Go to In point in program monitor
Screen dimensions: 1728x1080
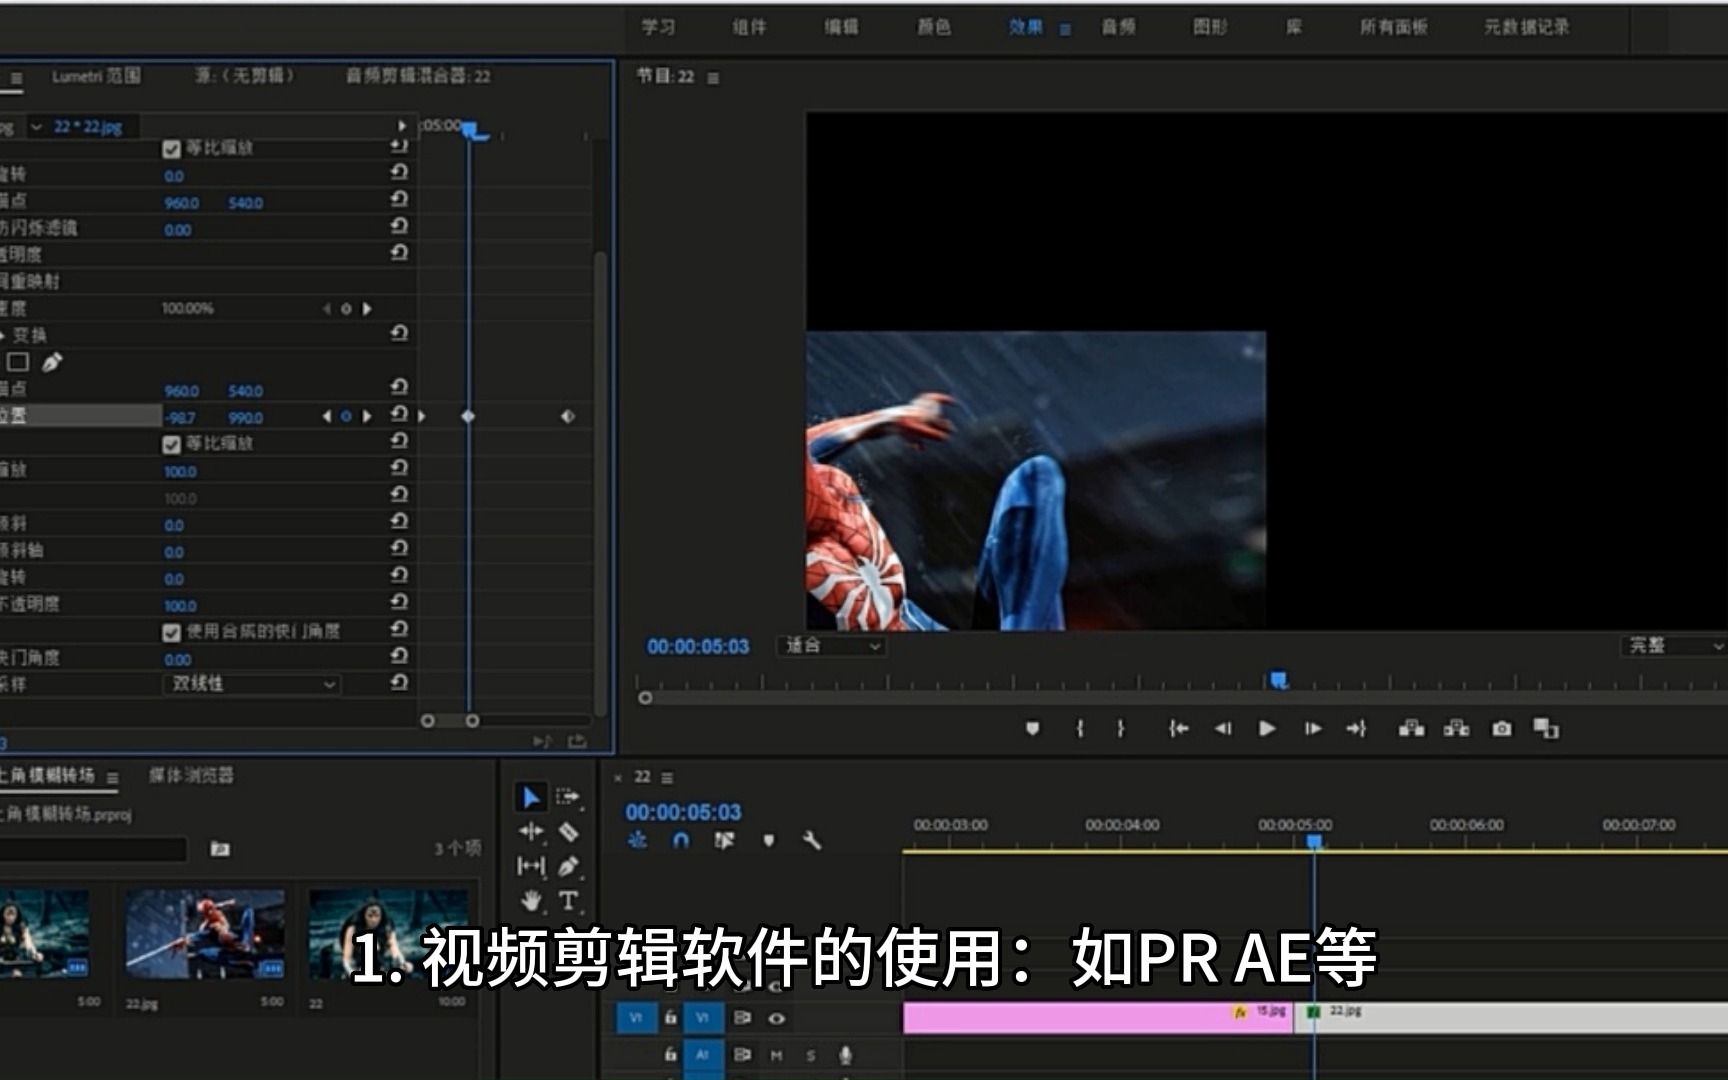(x=1179, y=729)
